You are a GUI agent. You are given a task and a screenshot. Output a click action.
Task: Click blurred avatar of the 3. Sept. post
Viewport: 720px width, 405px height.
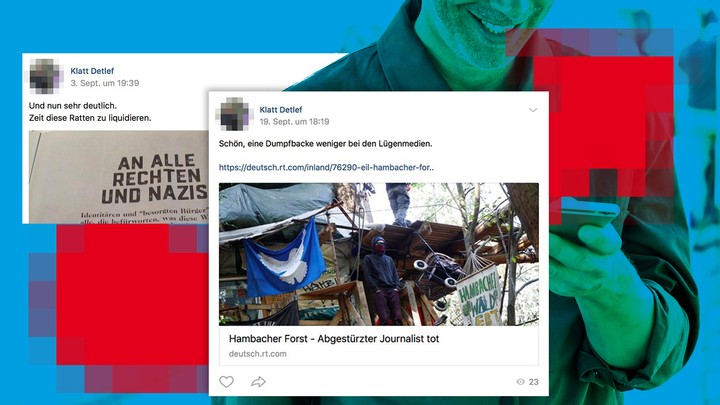tap(45, 76)
